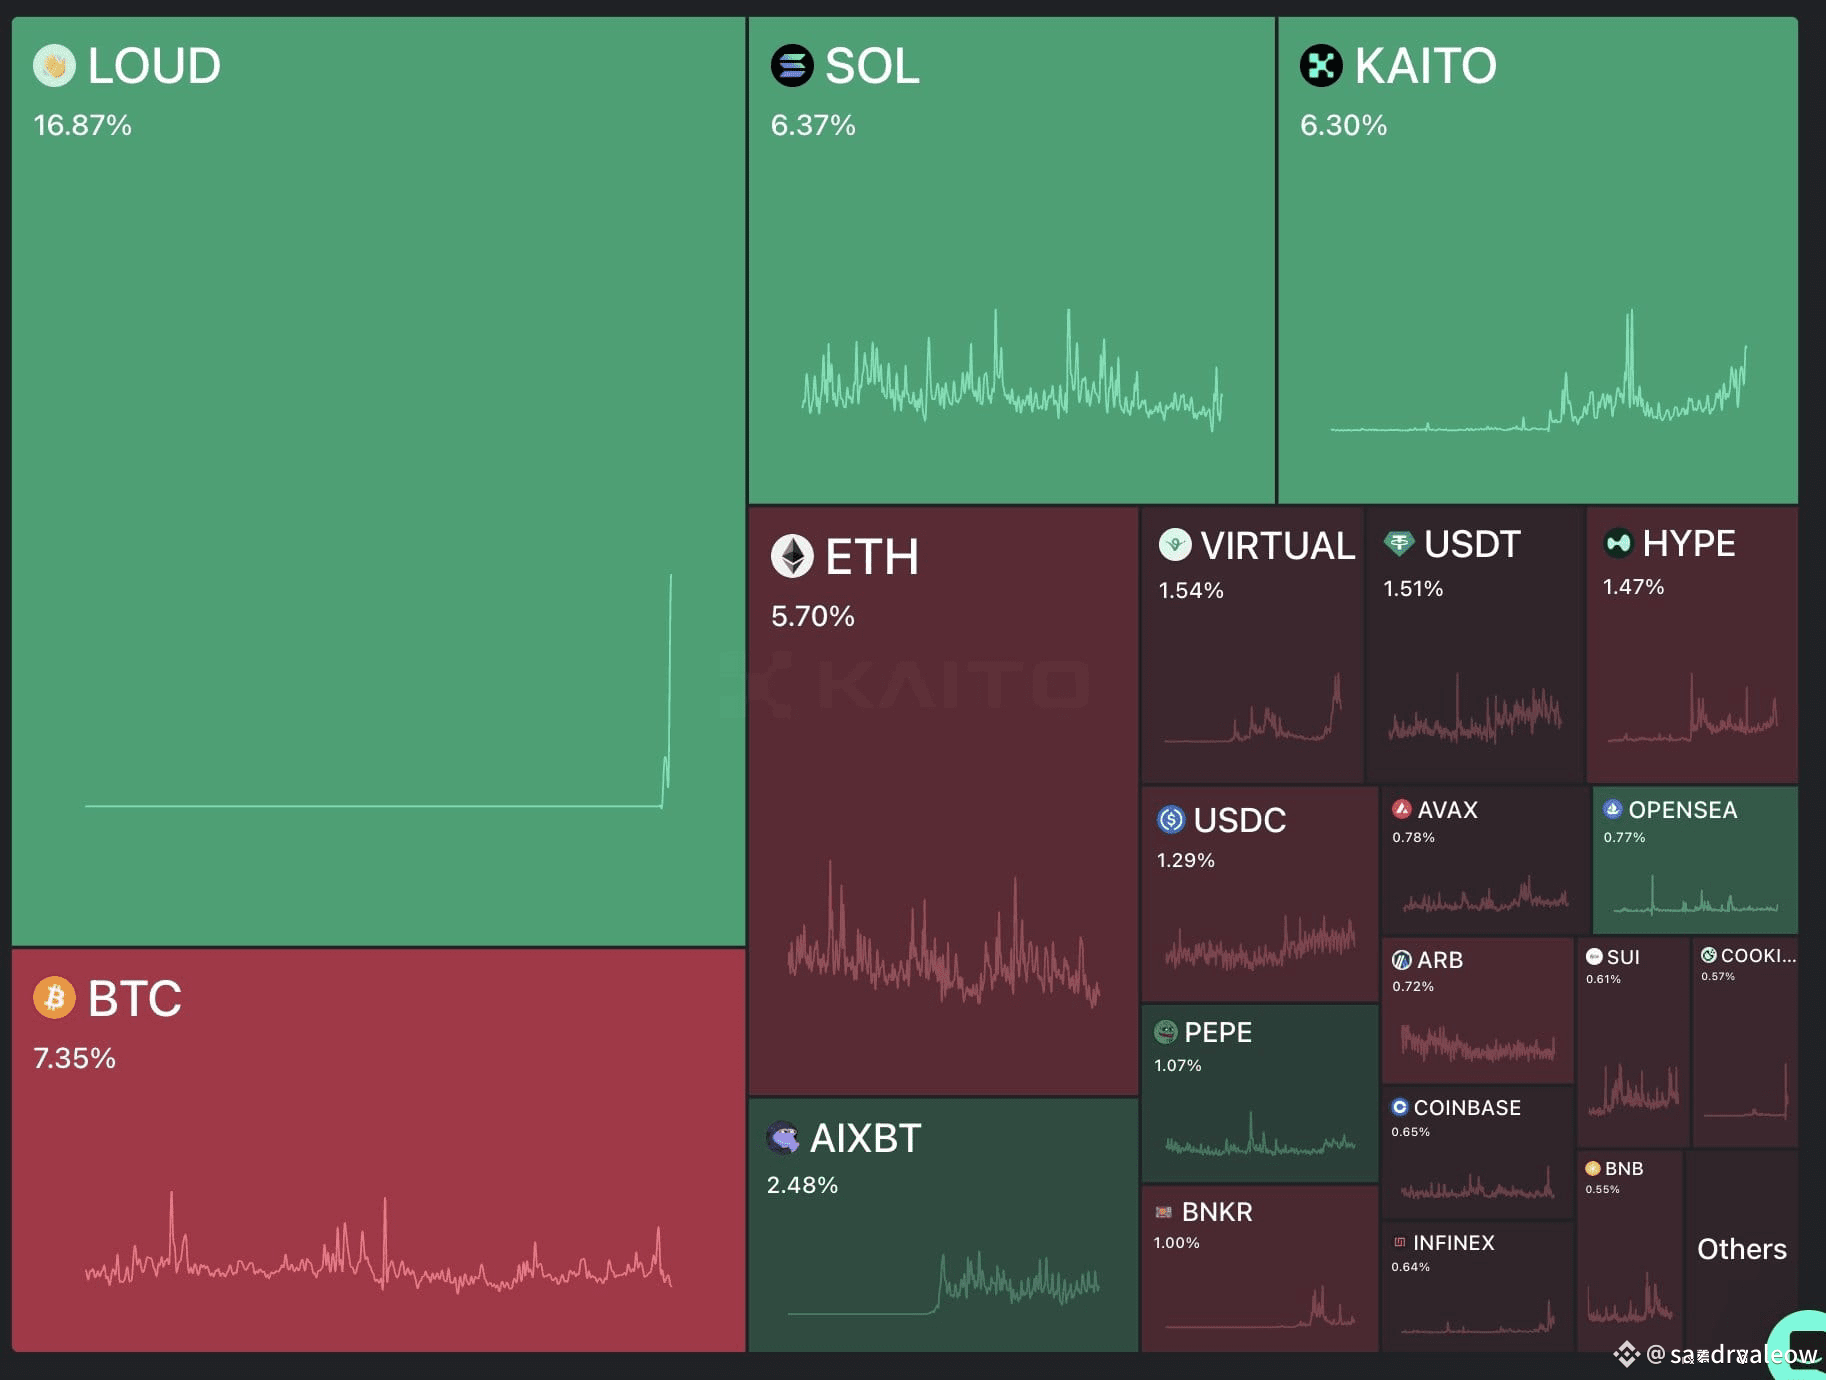This screenshot has width=1826, height=1380.
Task: Select the 6.37% value under SOL
Action: point(813,125)
